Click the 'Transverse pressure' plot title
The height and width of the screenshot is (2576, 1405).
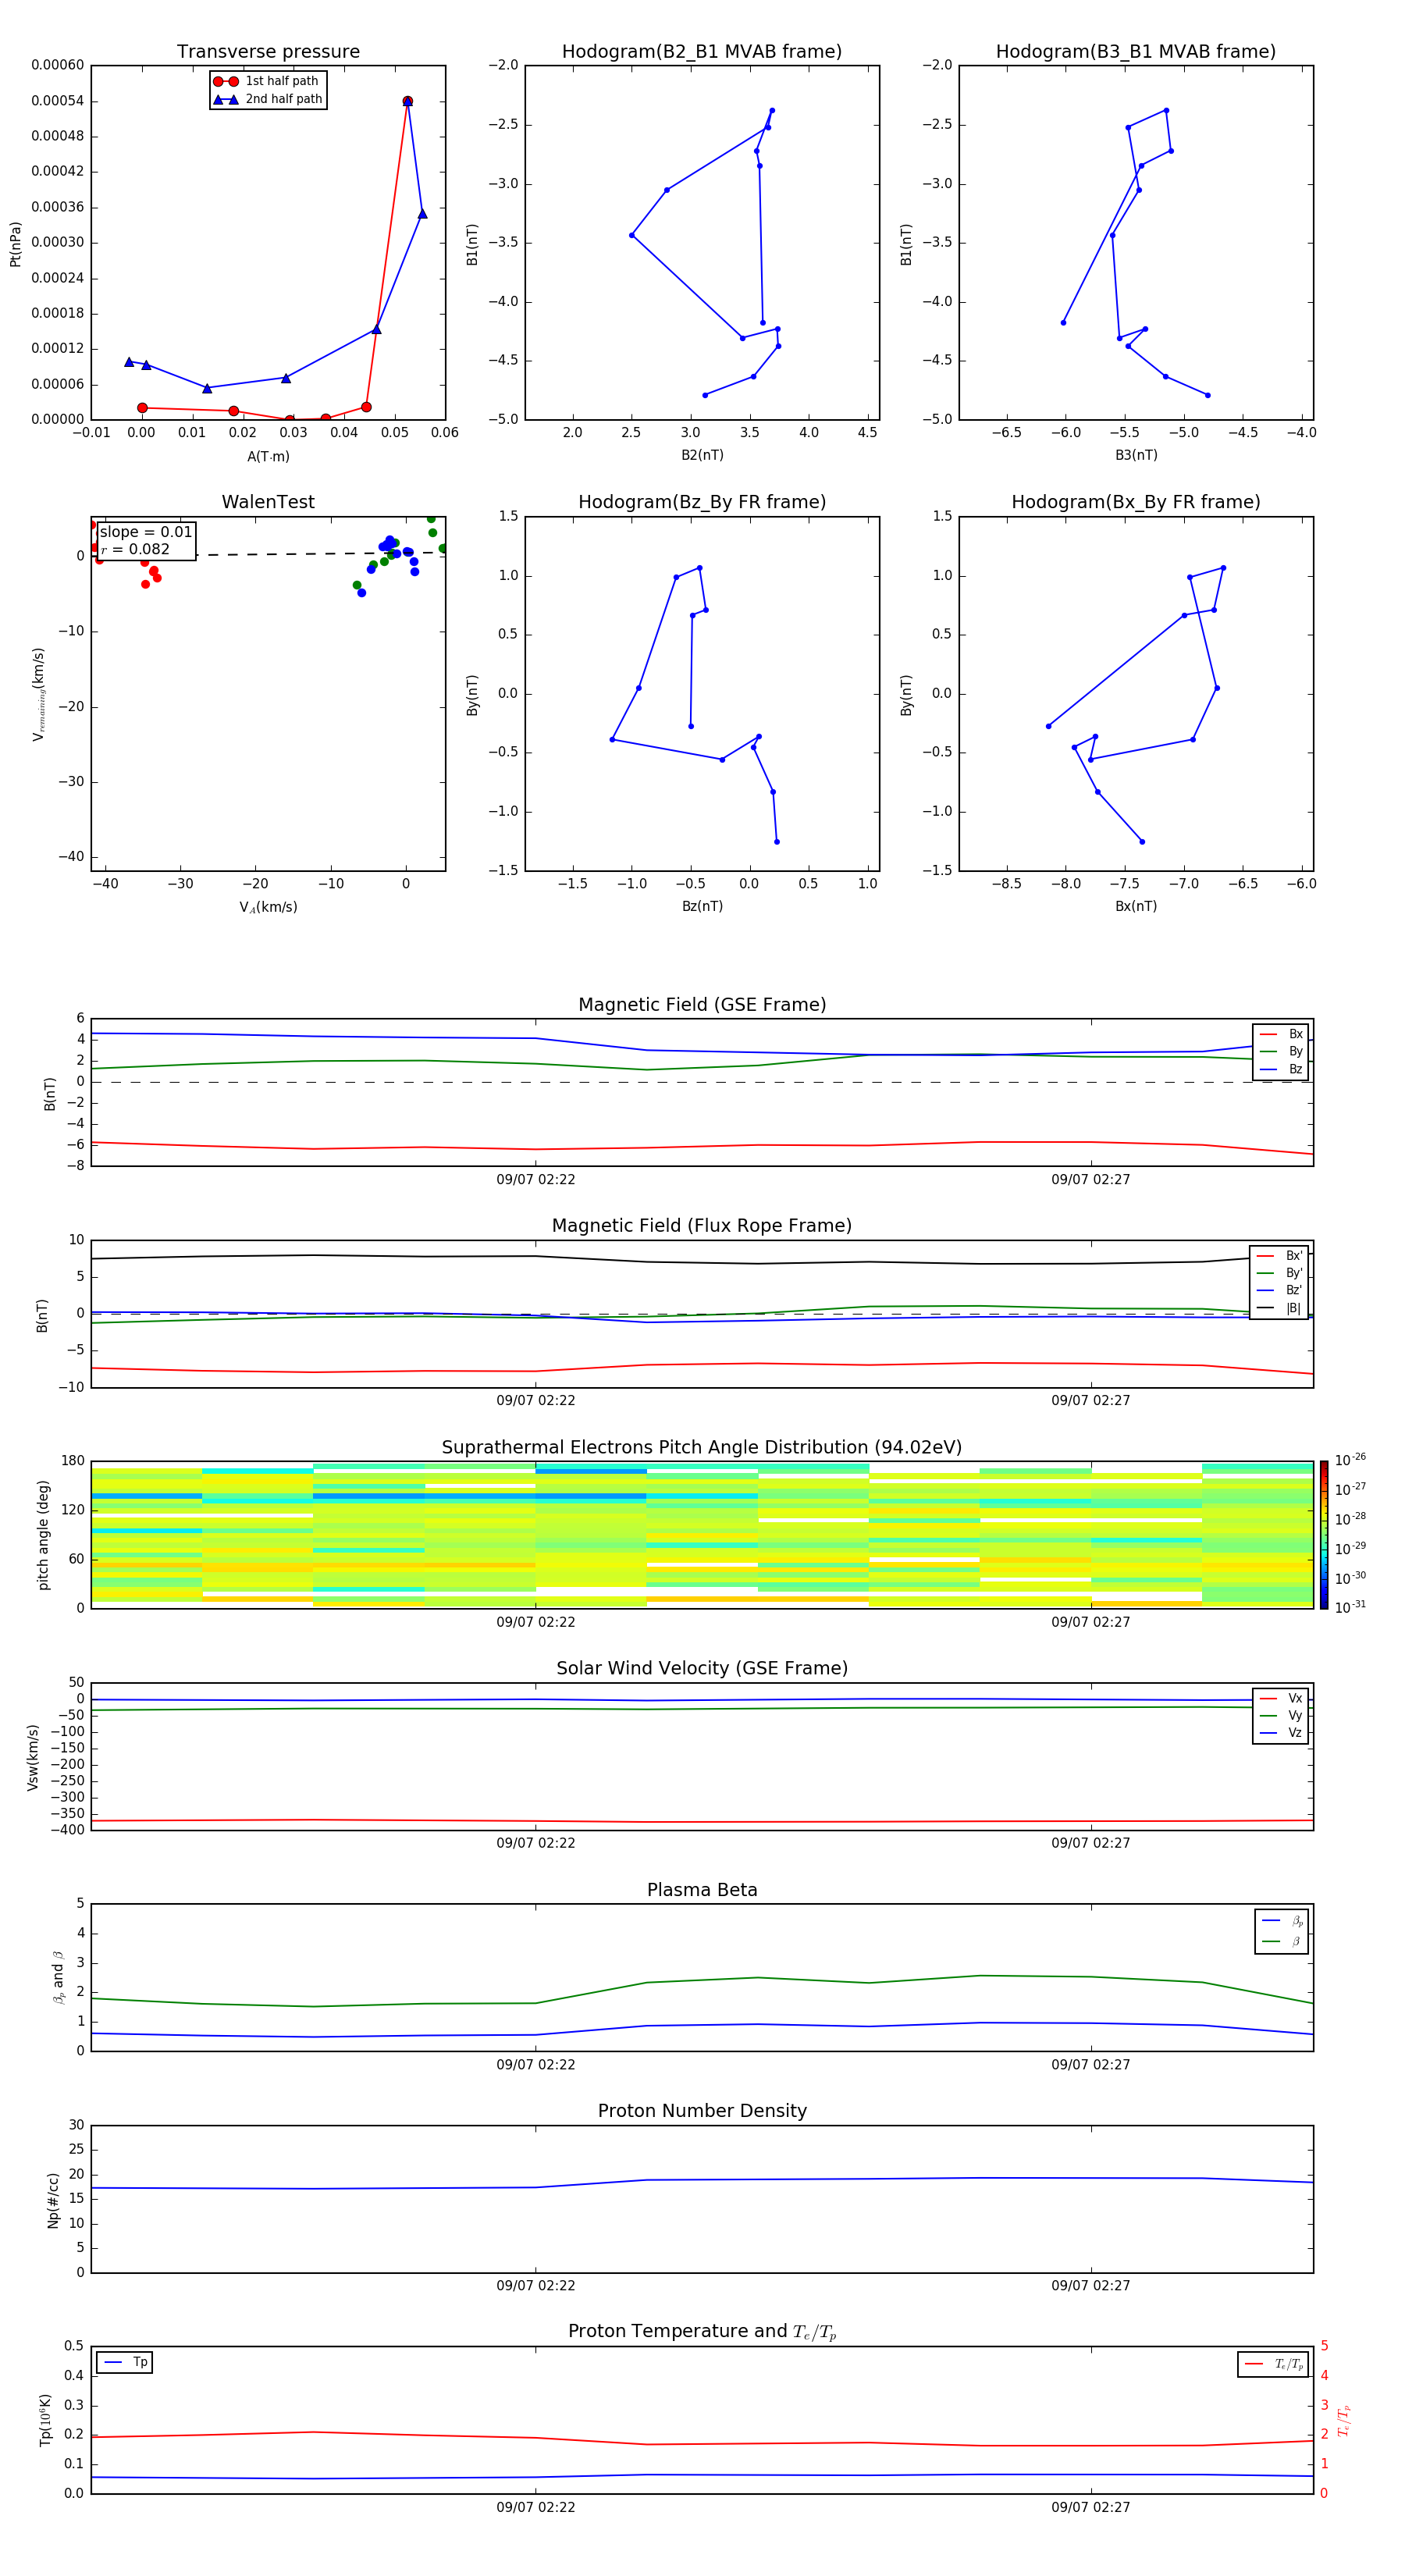point(268,52)
